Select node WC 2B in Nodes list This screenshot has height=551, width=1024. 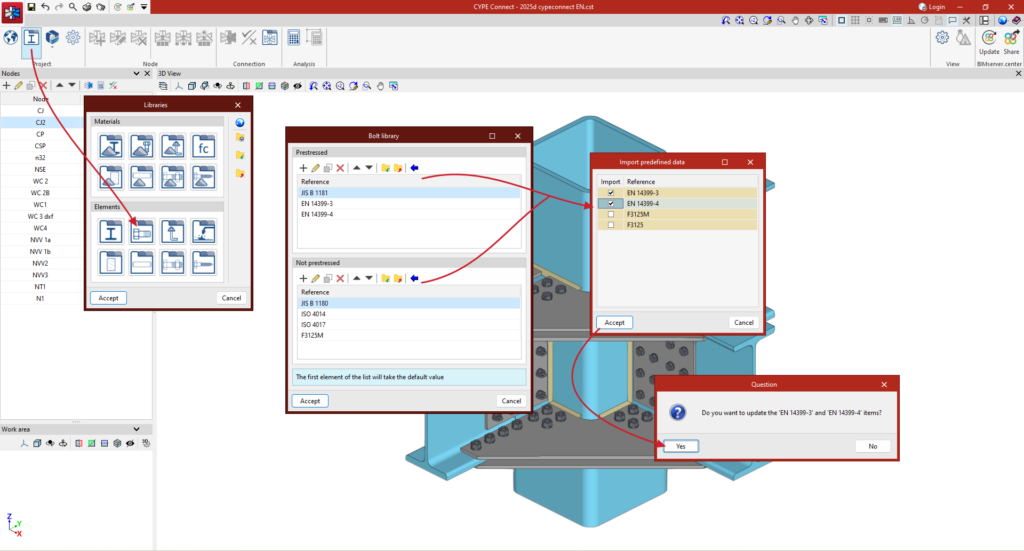pos(41,193)
